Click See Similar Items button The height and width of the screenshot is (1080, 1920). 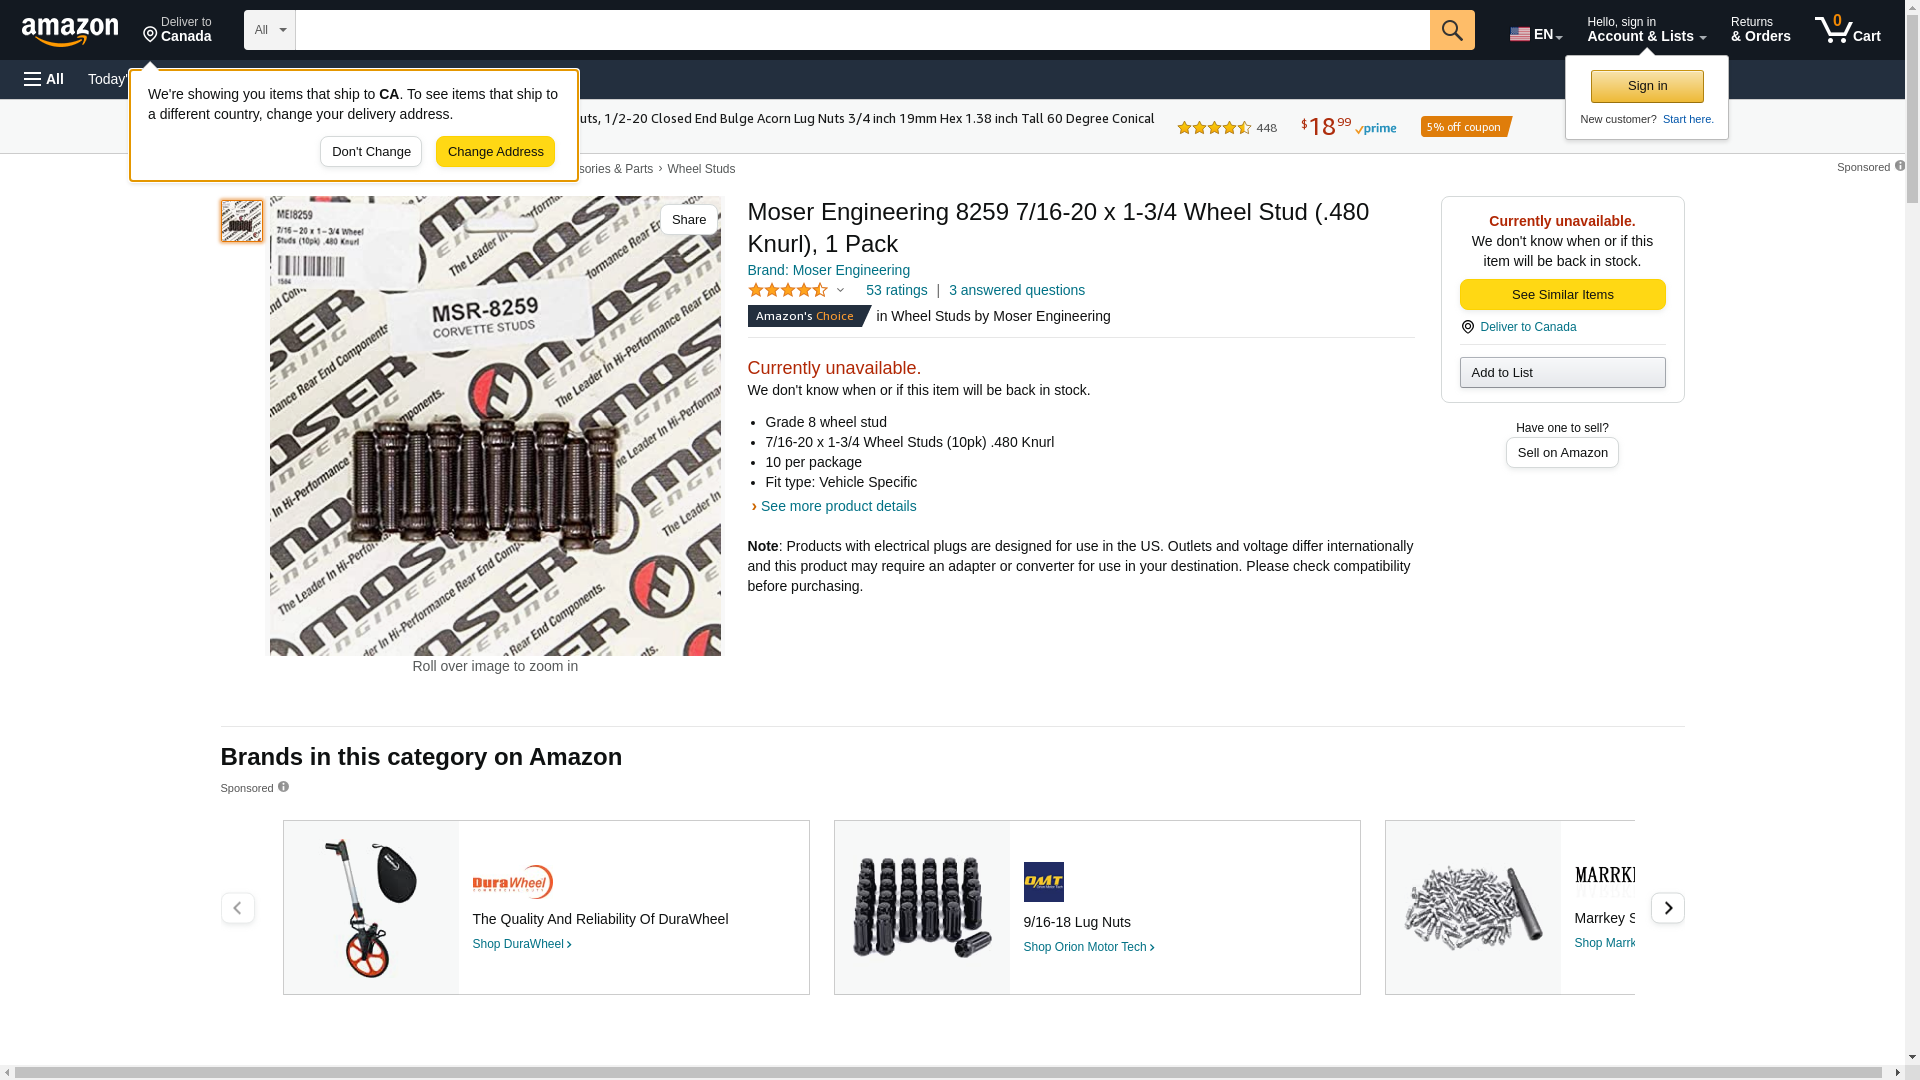[x=1562, y=295]
